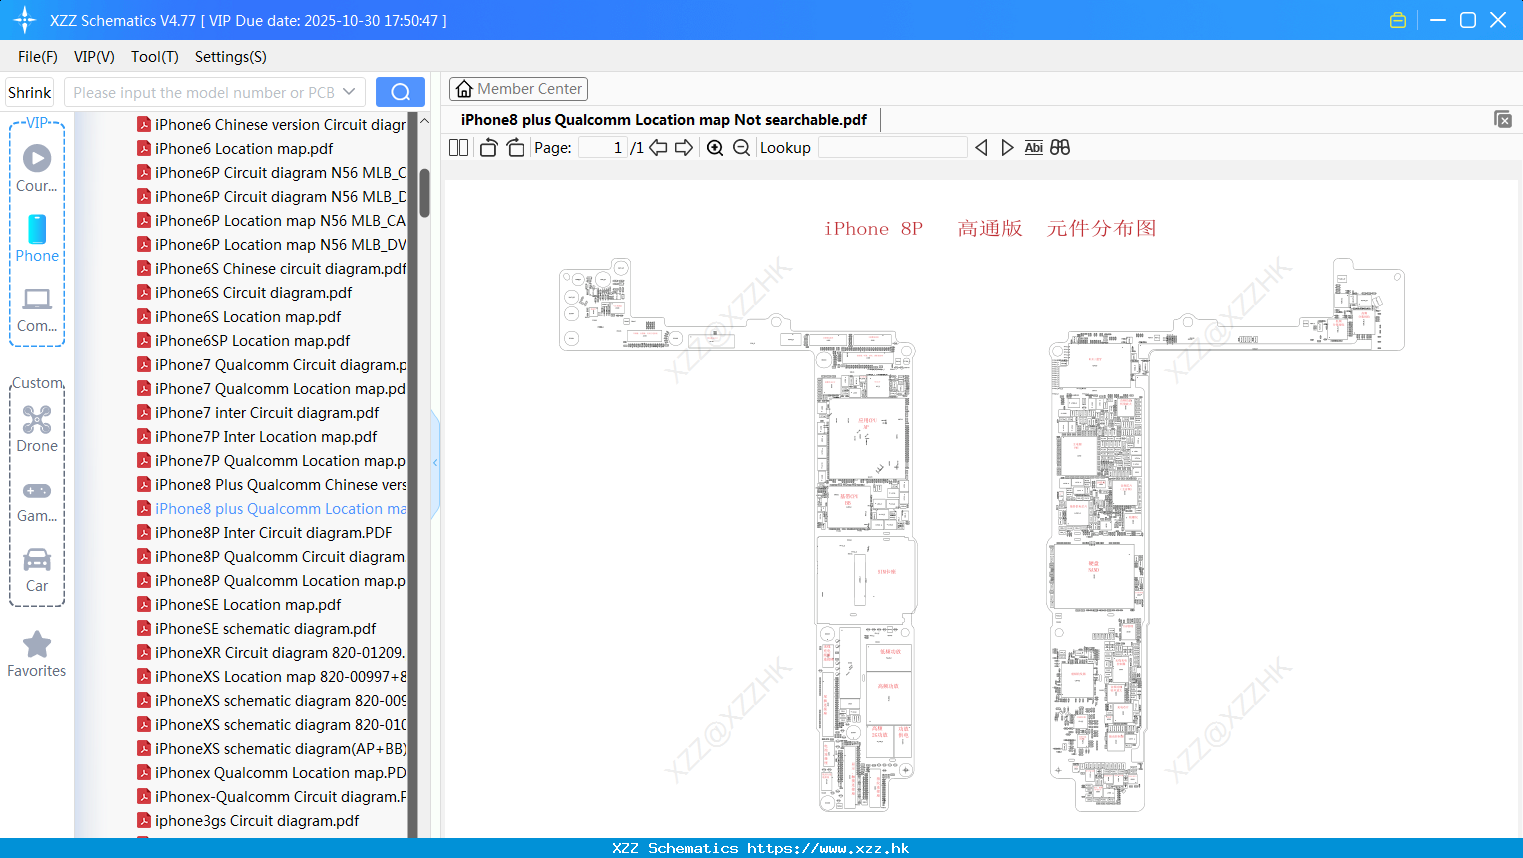This screenshot has width=1523, height=858.
Task: Open iPhone8 Plus Qualcomm Chinese version file
Action: pos(272,485)
